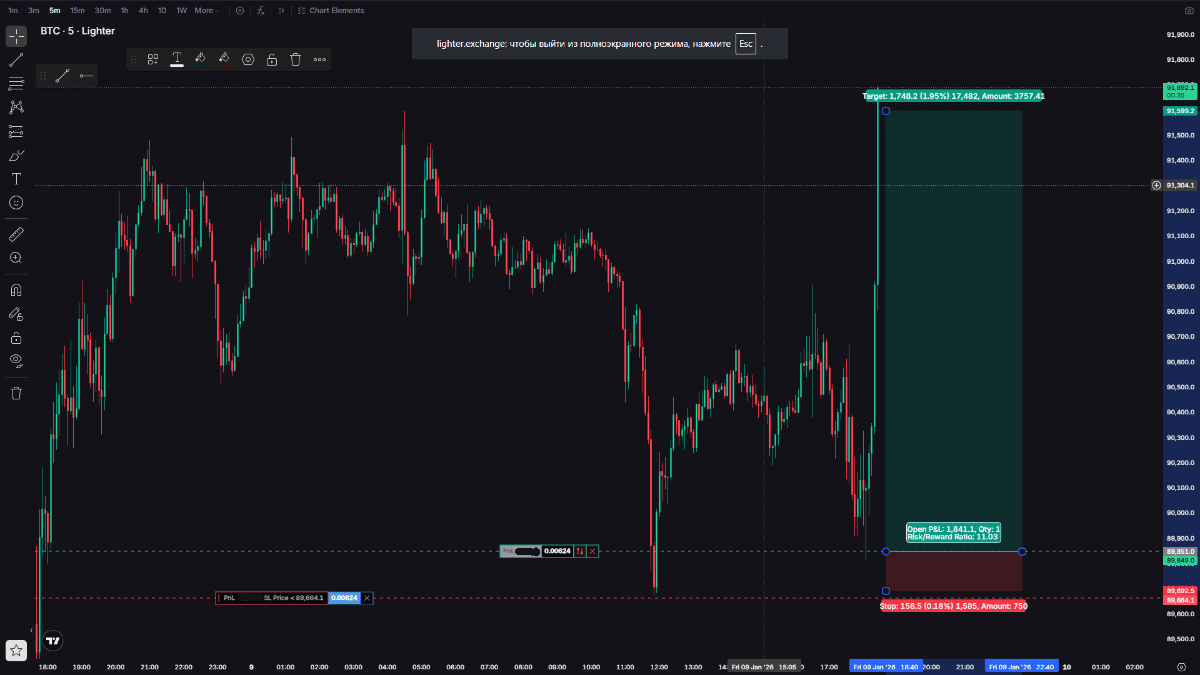
Task: Select the trend line drawing tool in sidebar
Action: point(16,60)
